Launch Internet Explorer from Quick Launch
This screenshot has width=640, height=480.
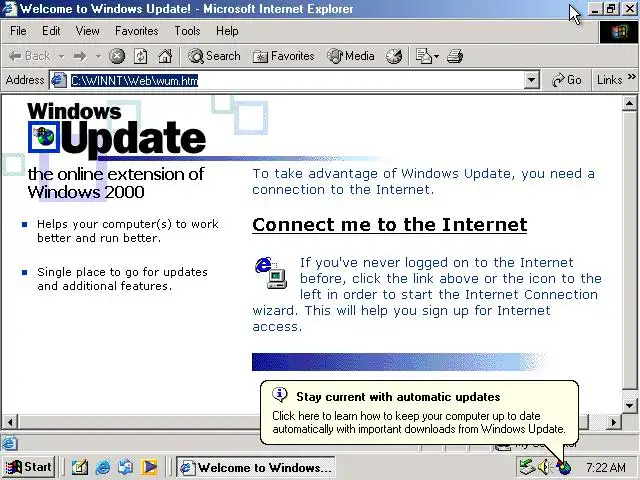coord(103,467)
